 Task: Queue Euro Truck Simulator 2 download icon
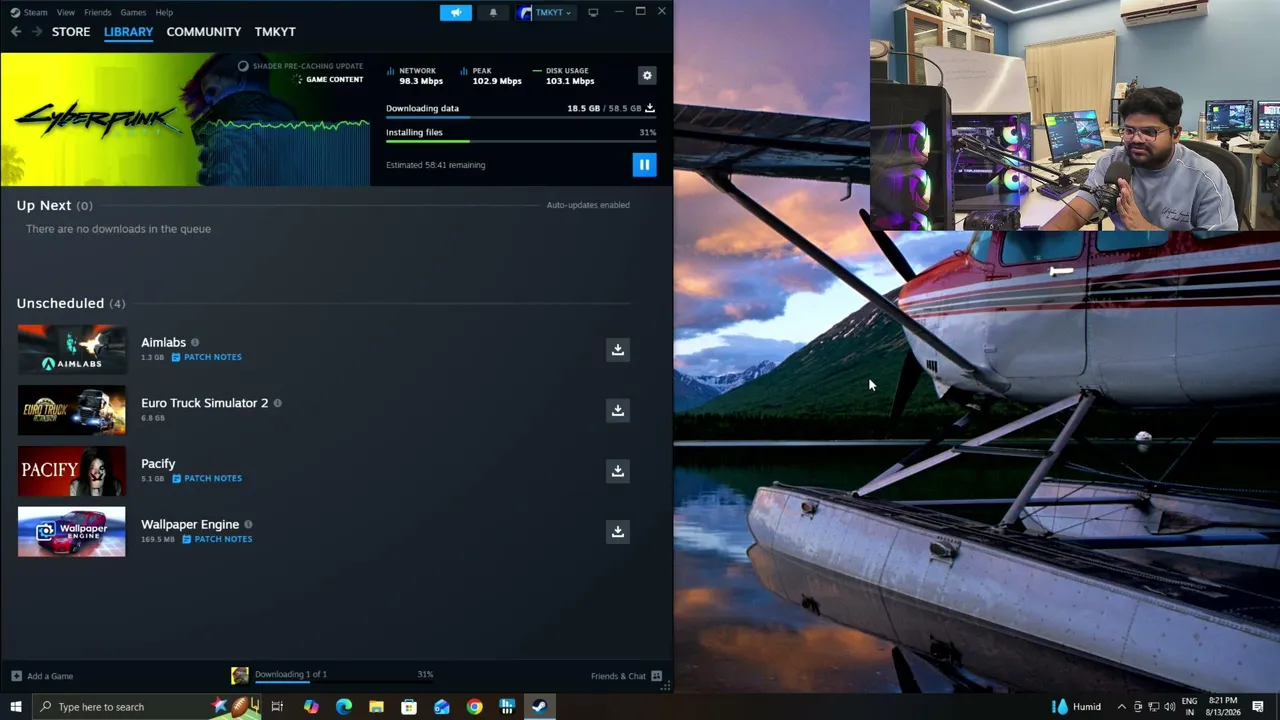point(618,410)
